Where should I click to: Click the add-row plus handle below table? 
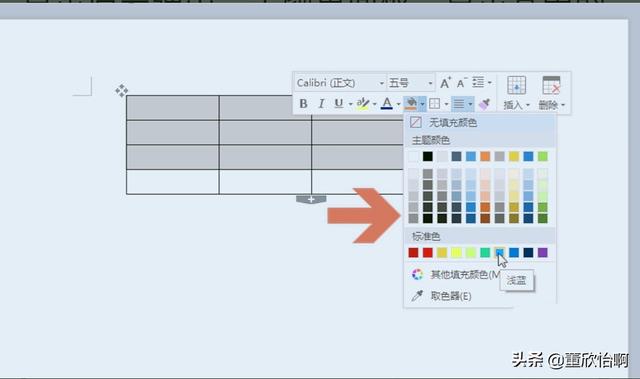[x=311, y=199]
